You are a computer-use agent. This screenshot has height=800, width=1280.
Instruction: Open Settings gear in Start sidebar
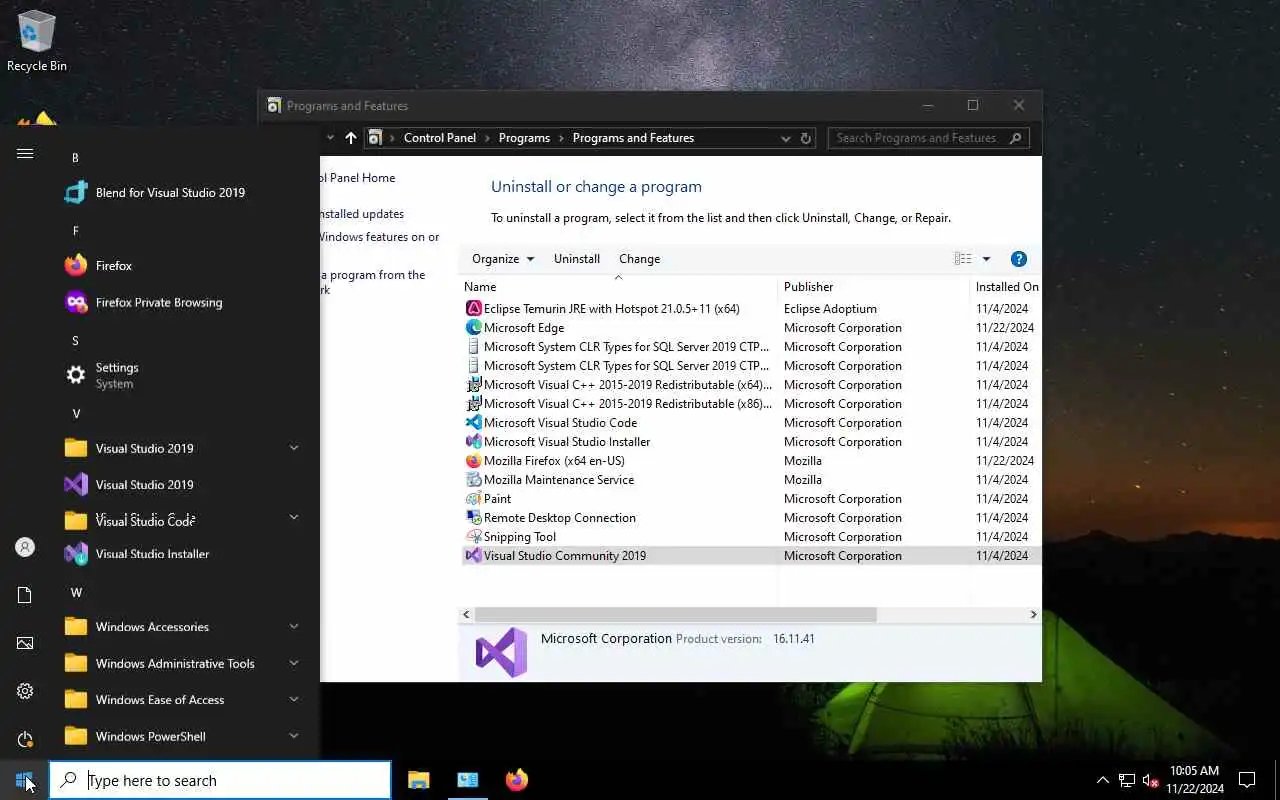click(25, 691)
